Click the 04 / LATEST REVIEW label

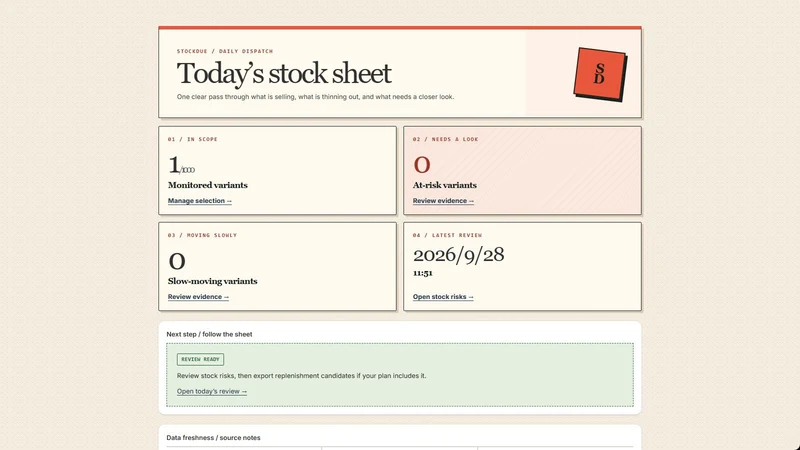point(447,235)
